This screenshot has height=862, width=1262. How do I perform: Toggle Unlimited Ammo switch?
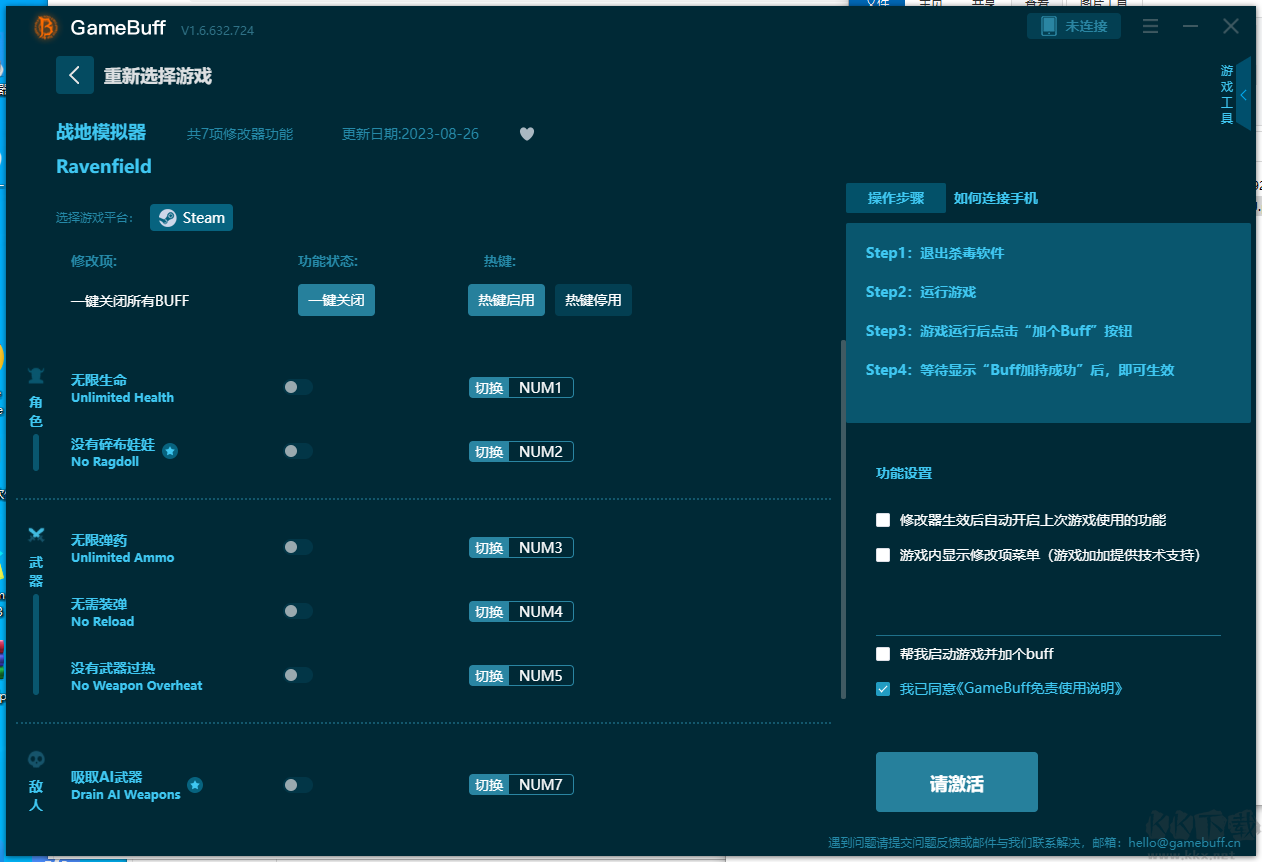click(298, 547)
